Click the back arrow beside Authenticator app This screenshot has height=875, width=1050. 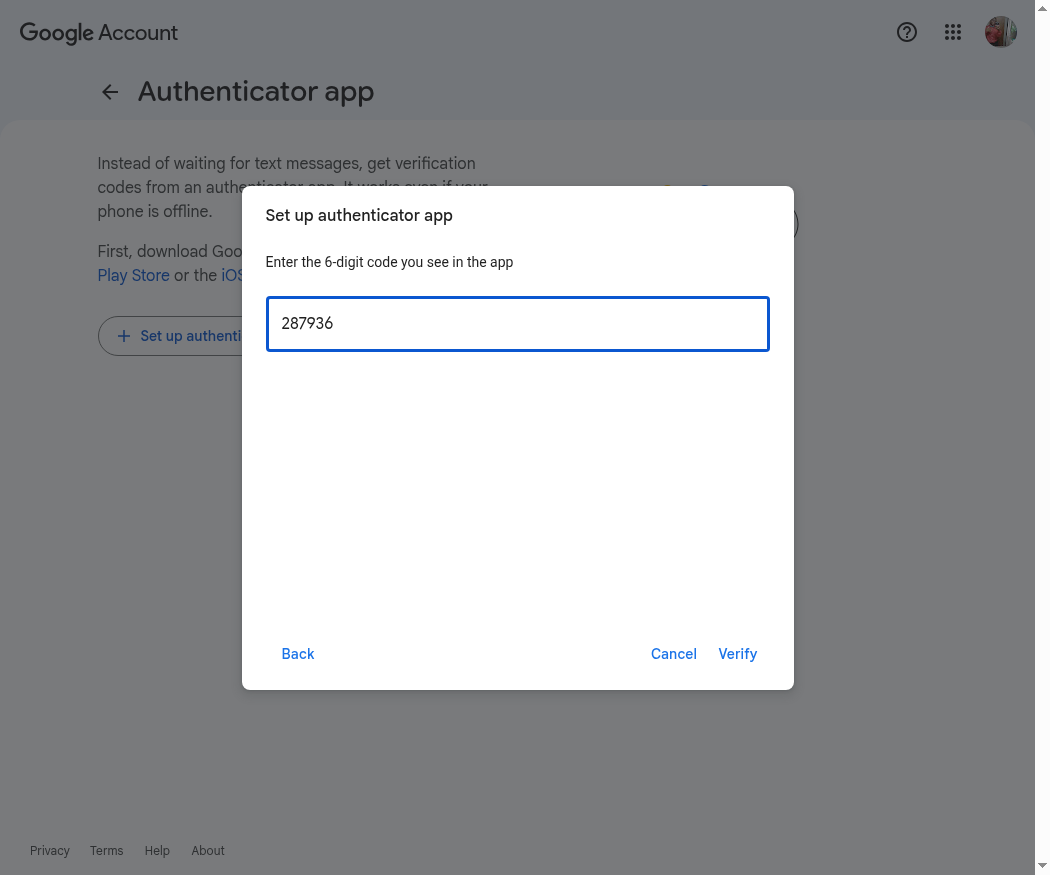(110, 92)
